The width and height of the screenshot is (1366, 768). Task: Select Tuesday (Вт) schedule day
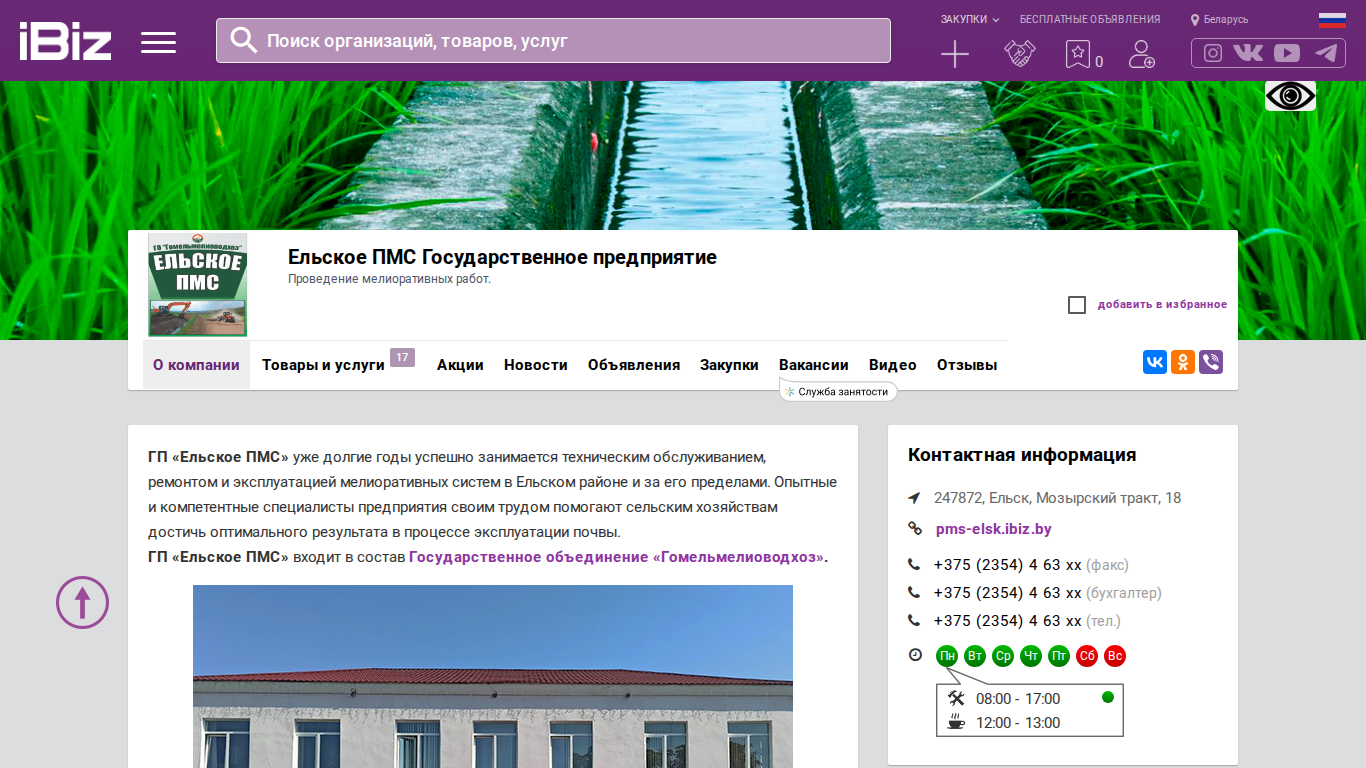pos(975,656)
